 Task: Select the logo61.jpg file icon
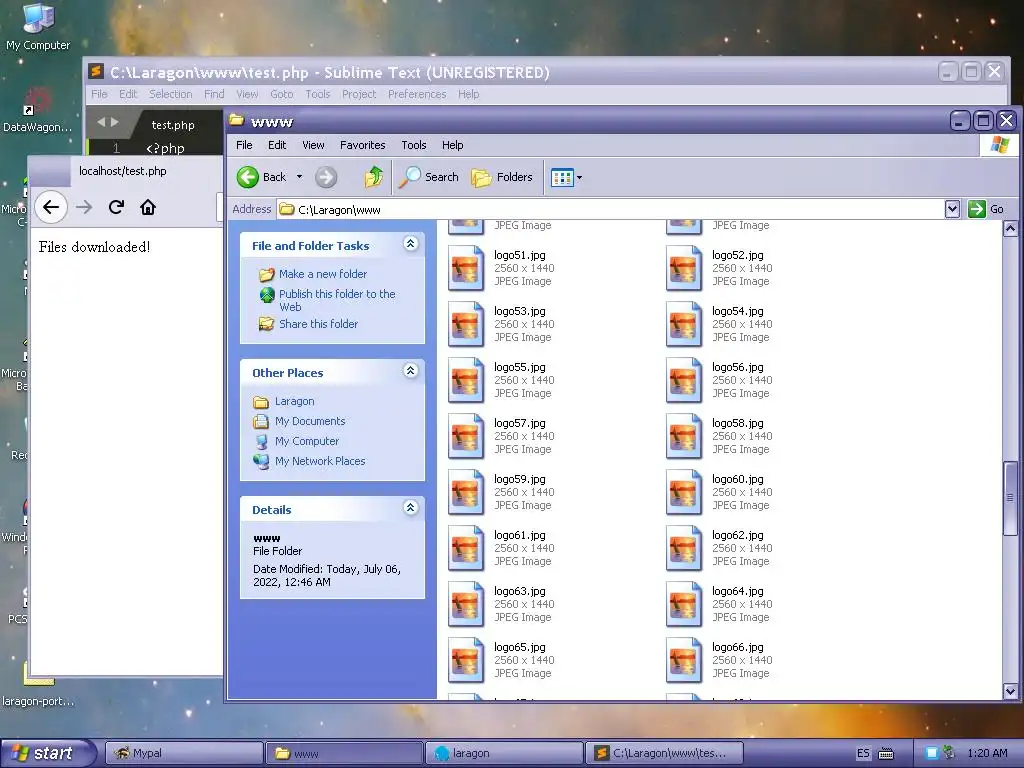coord(466,548)
